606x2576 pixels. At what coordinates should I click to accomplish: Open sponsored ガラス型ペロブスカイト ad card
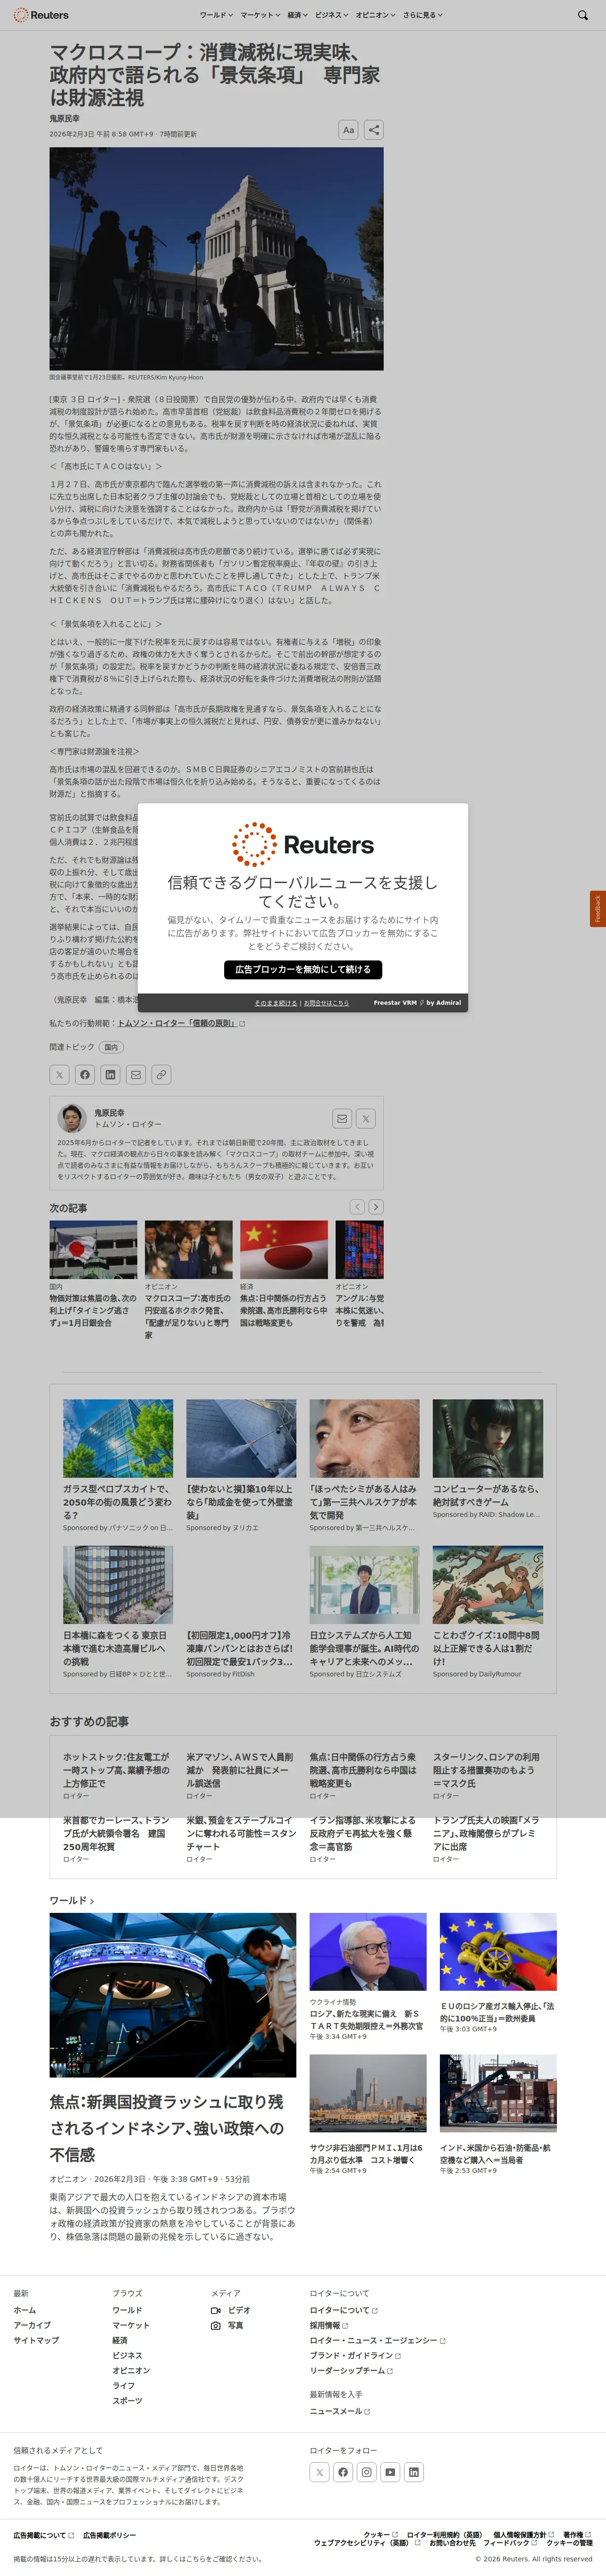[x=118, y=1465]
